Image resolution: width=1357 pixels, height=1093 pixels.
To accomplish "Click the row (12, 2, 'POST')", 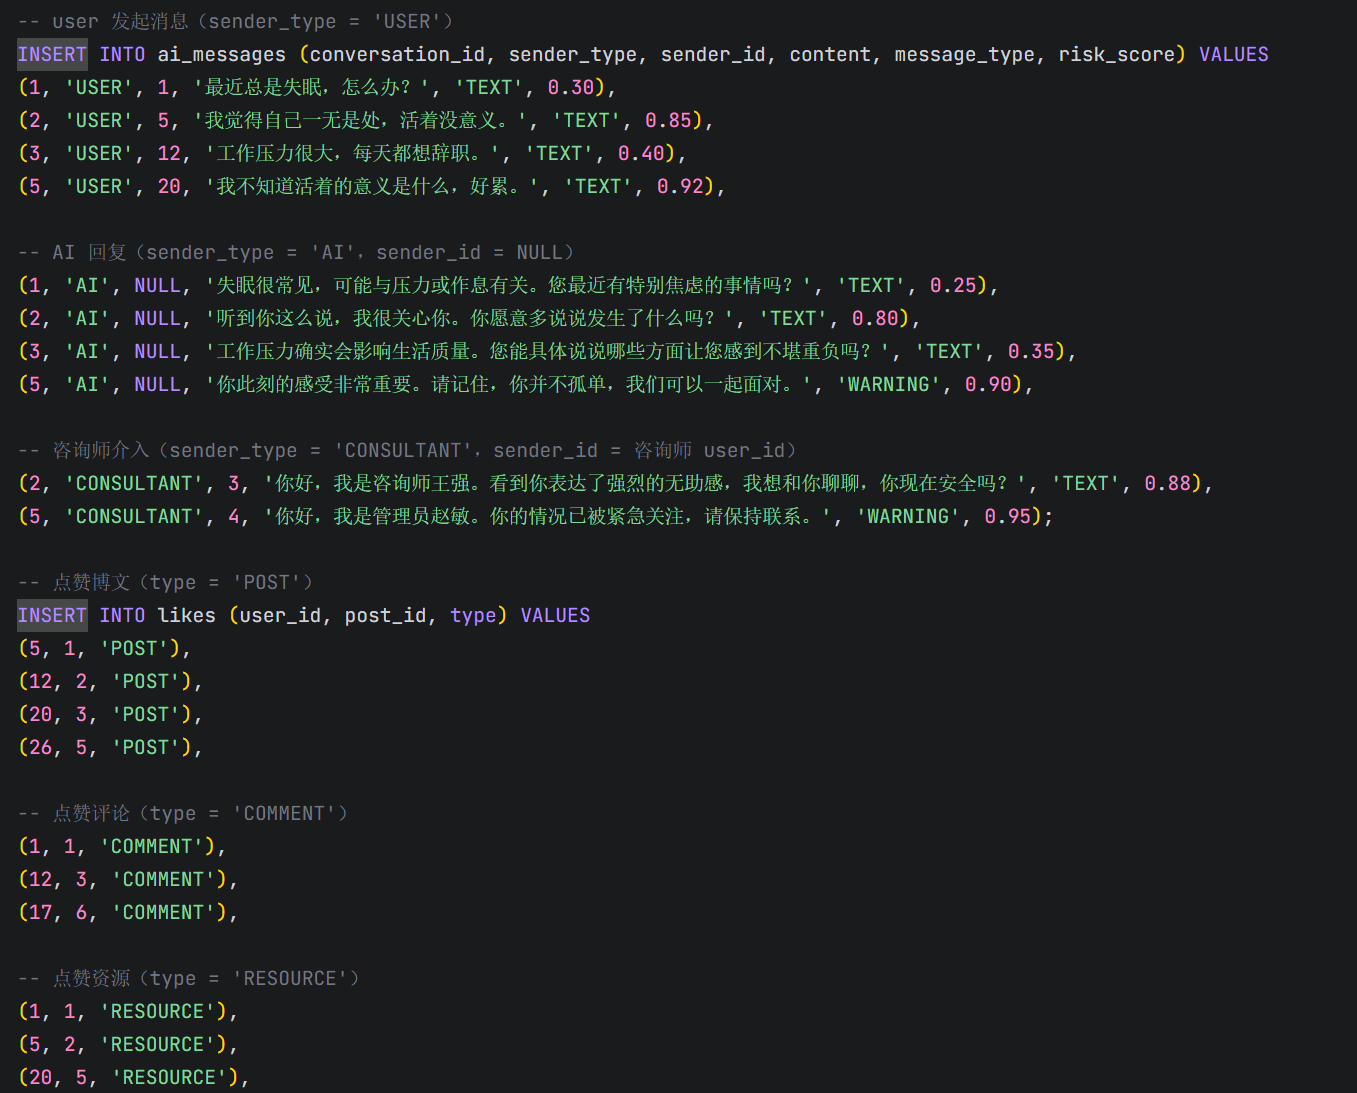I will [110, 681].
